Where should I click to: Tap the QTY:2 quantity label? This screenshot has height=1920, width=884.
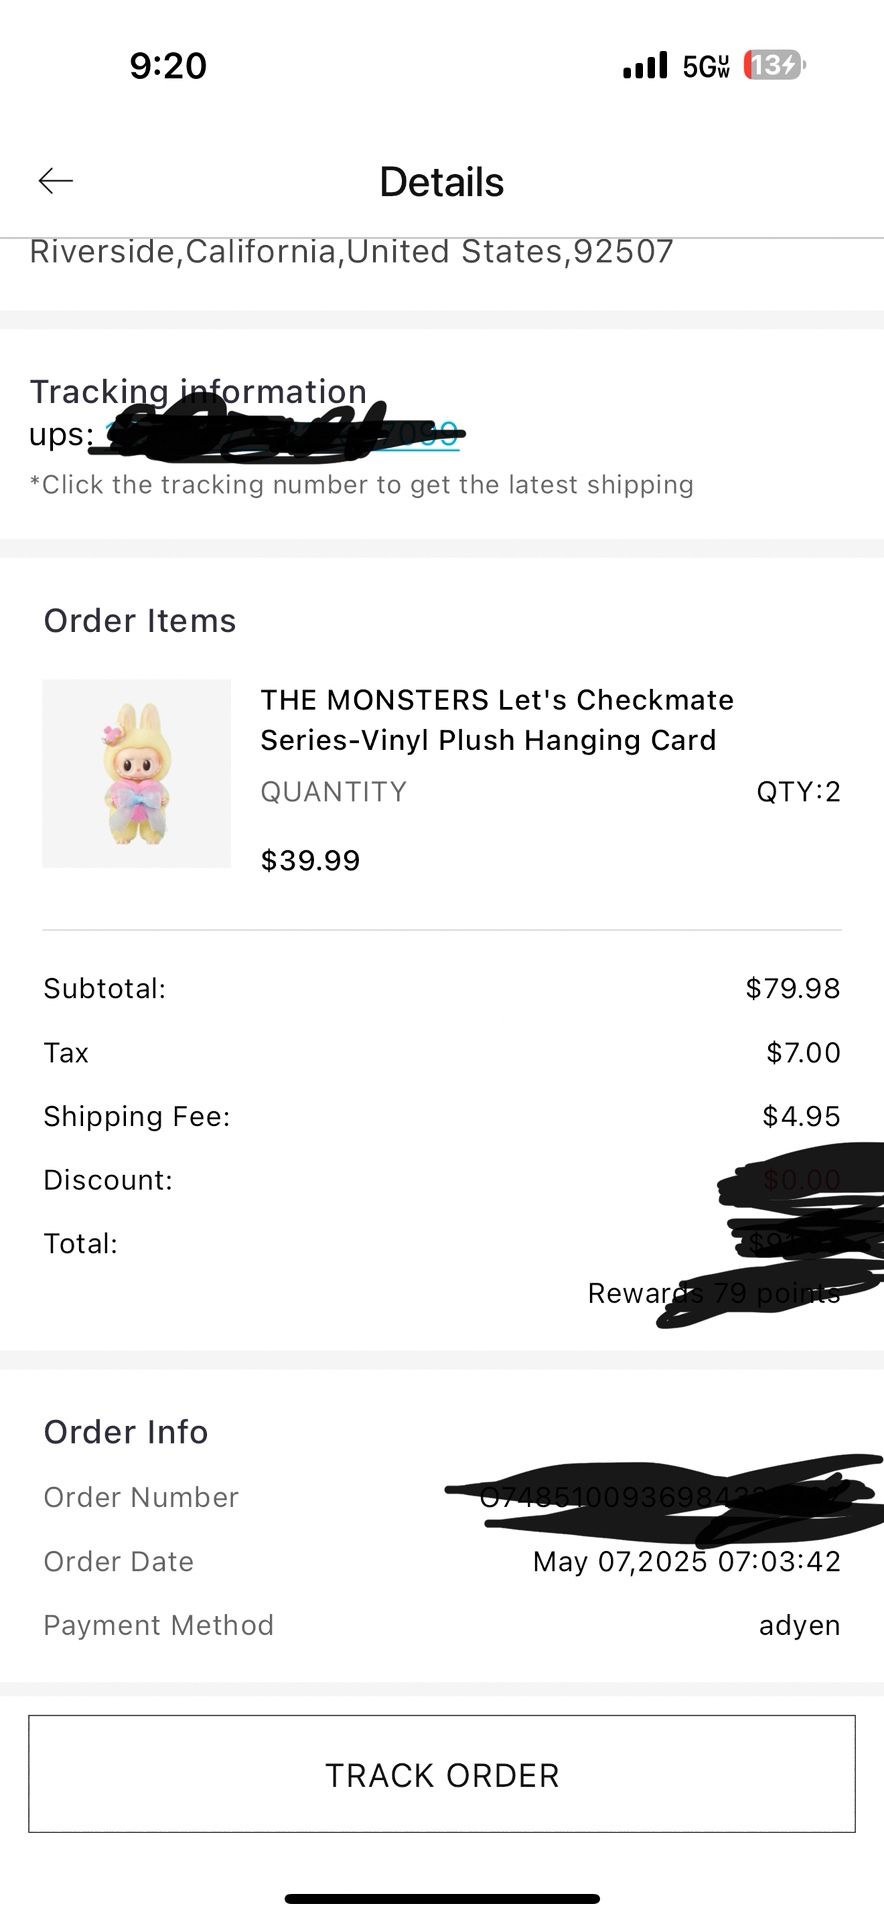[x=798, y=792]
